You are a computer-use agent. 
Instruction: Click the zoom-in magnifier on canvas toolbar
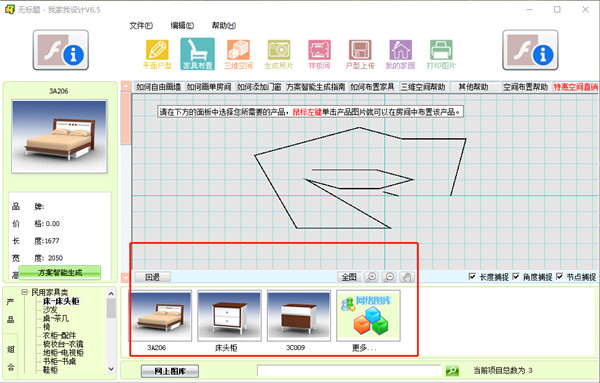(x=371, y=277)
